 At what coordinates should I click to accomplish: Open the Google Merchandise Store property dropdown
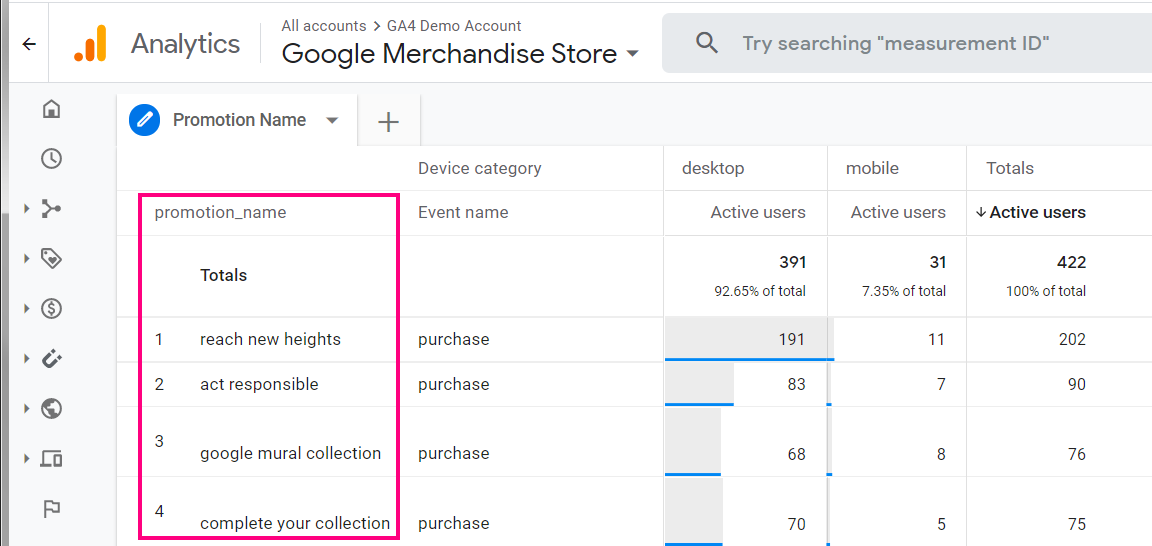[632, 54]
